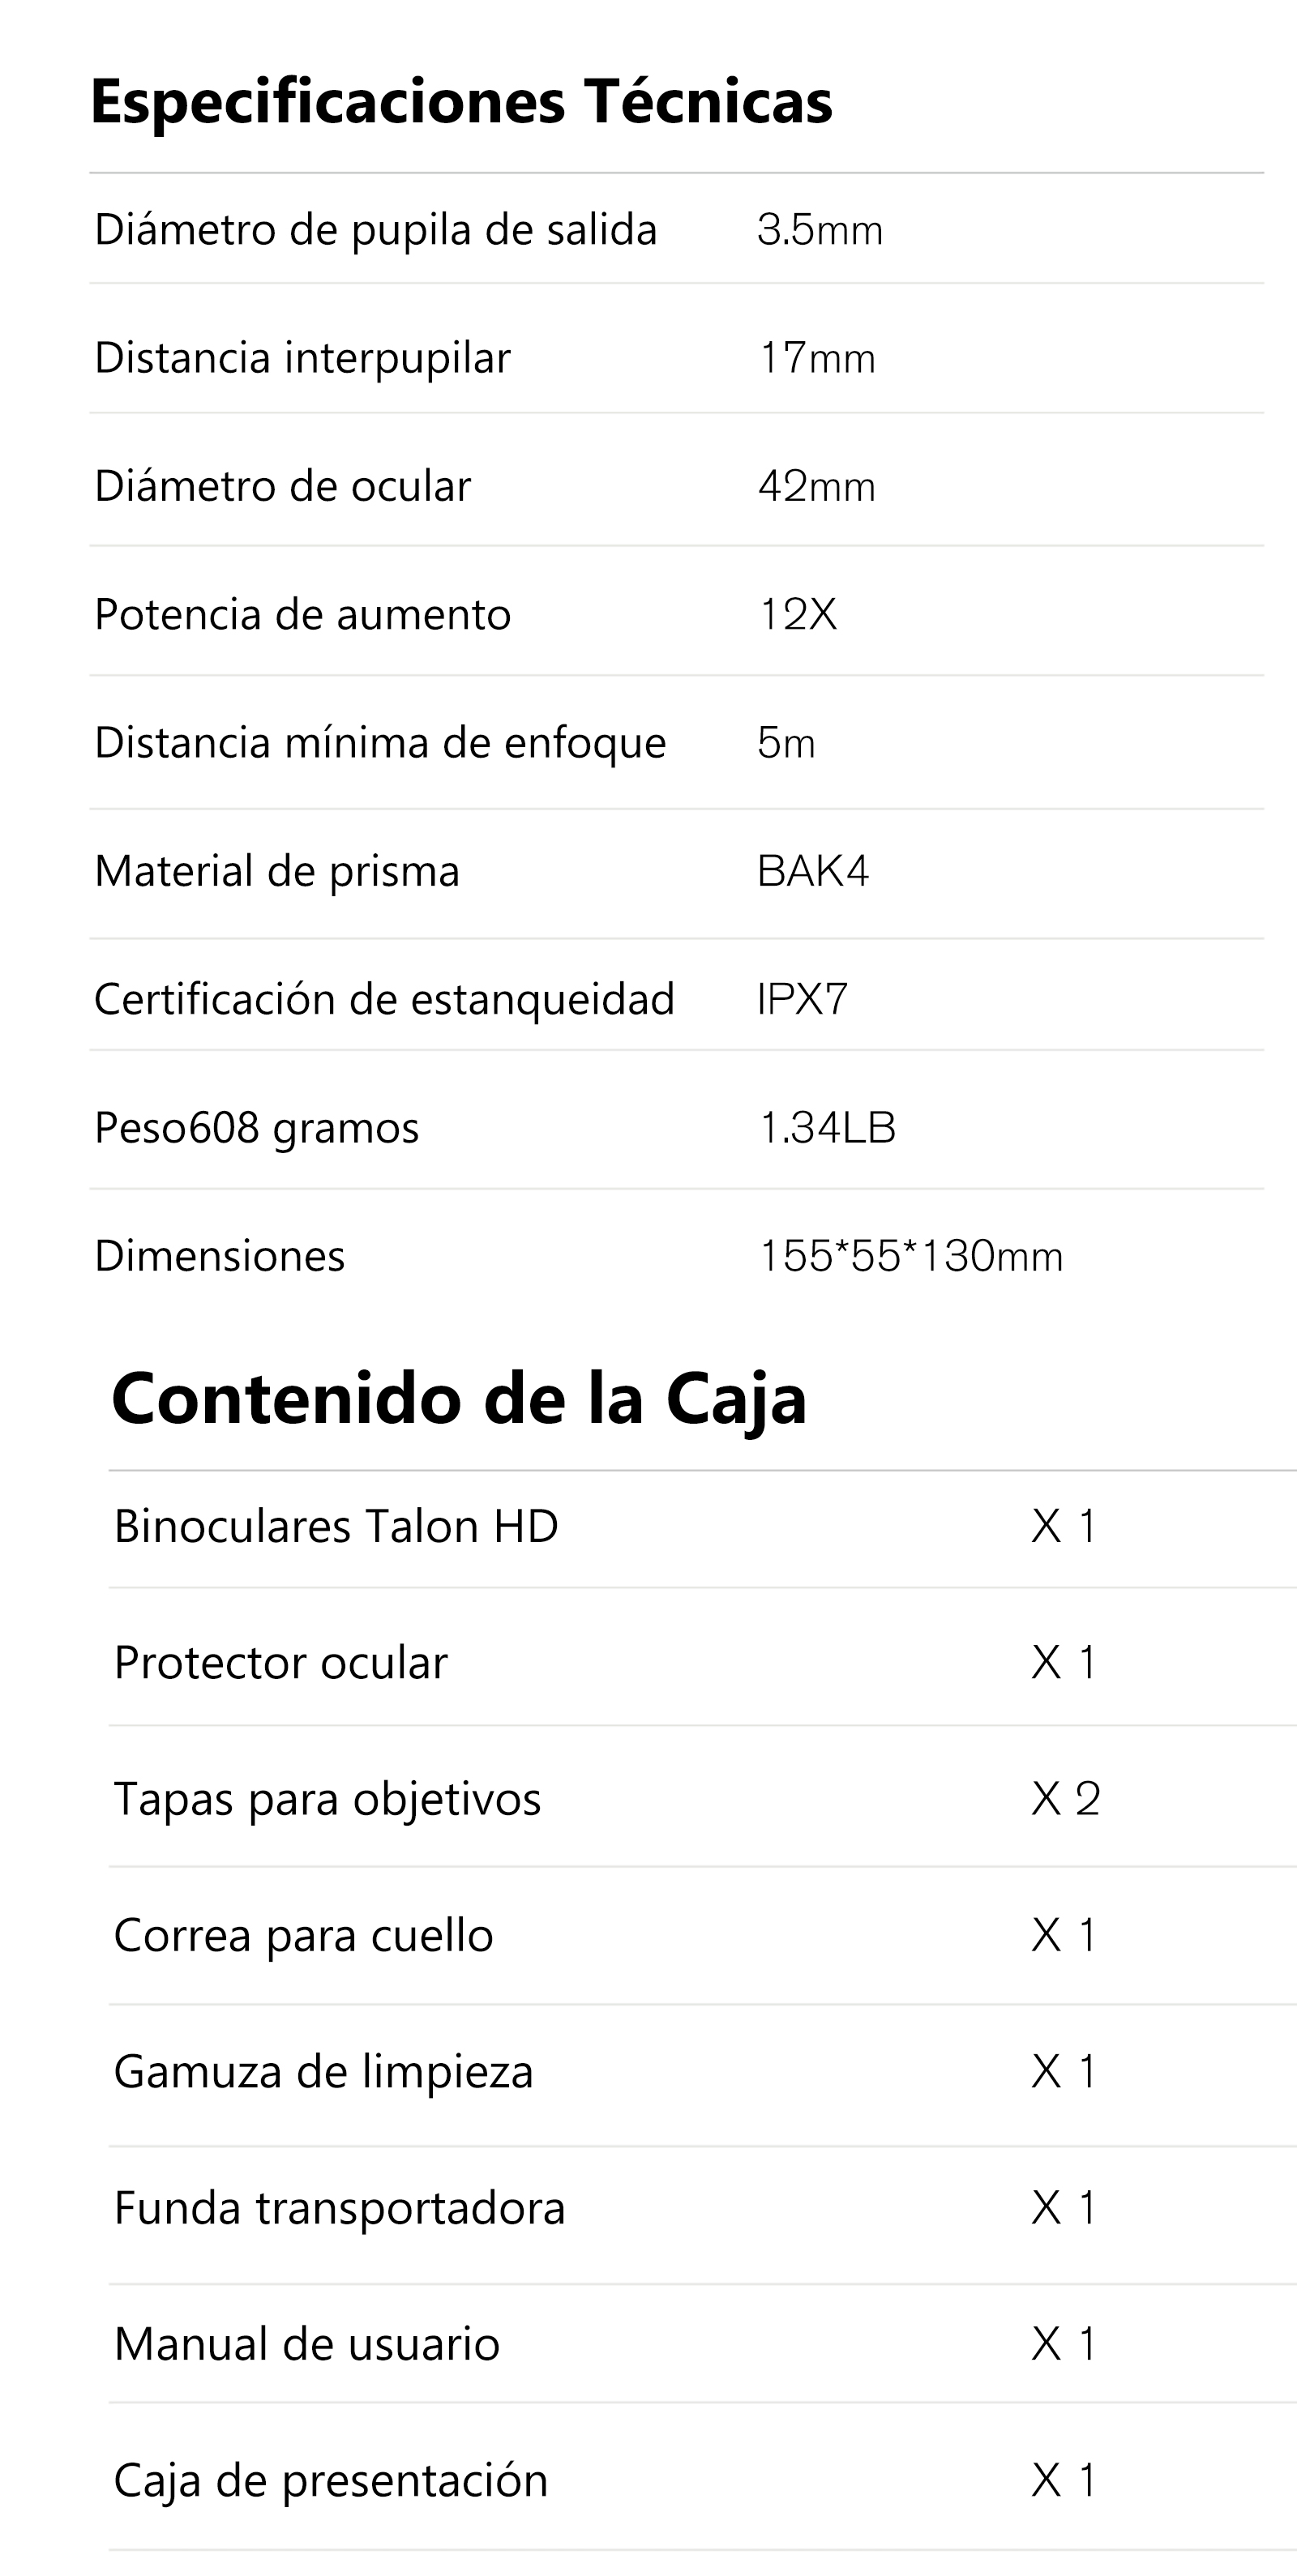The height and width of the screenshot is (2576, 1297).
Task: Click the Diámetro de pupila de salida label
Action: pyautogui.click(x=375, y=230)
